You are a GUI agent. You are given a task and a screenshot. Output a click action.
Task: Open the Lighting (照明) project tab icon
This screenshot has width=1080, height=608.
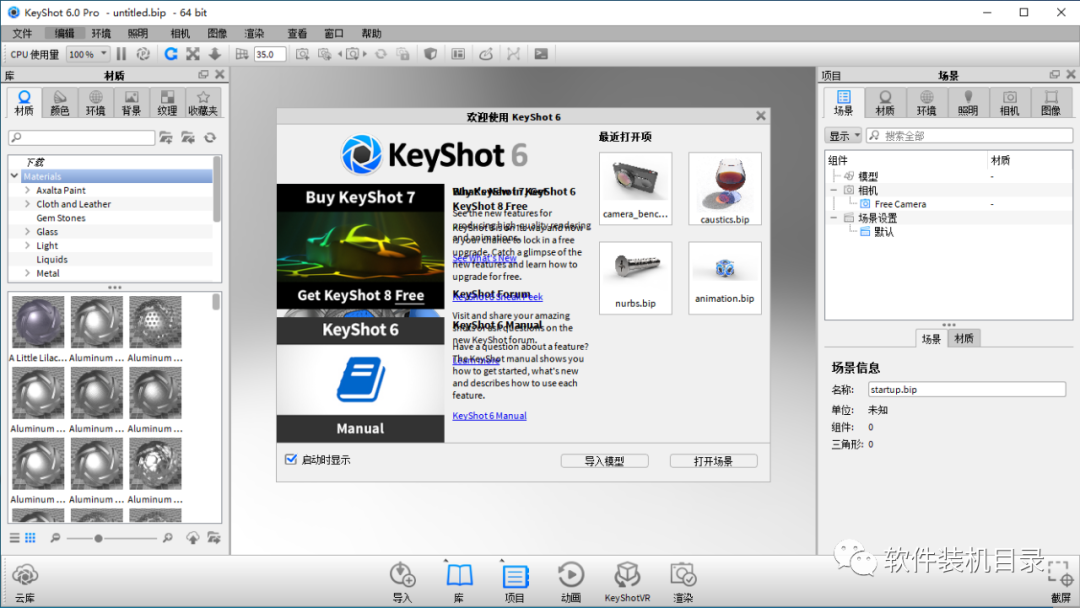(968, 103)
